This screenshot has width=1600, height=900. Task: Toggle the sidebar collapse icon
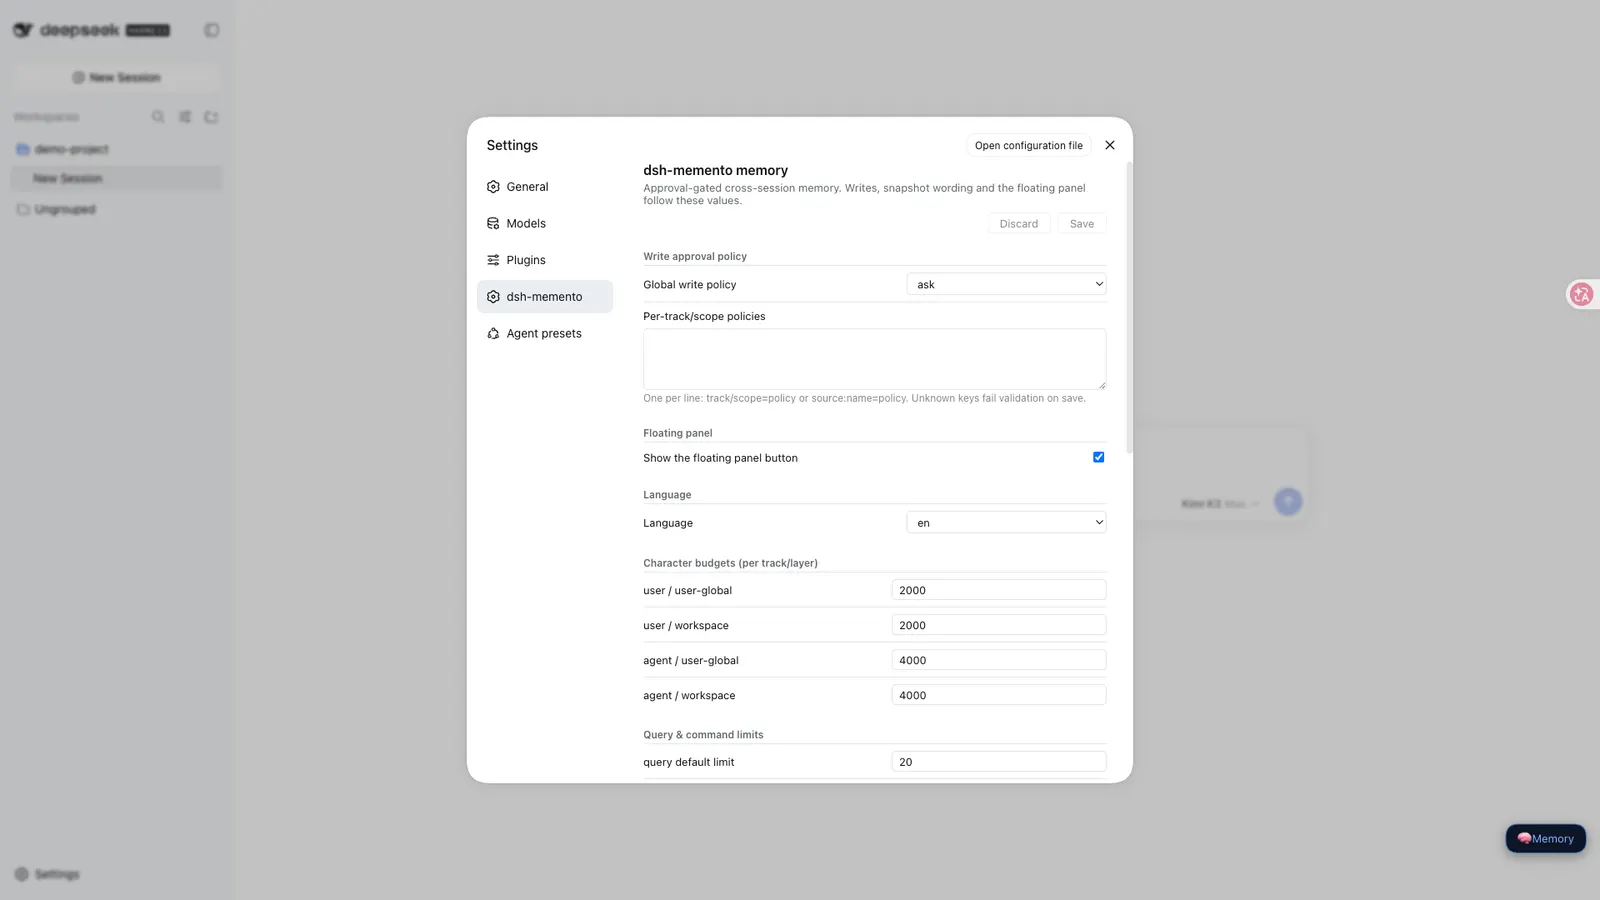point(212,30)
